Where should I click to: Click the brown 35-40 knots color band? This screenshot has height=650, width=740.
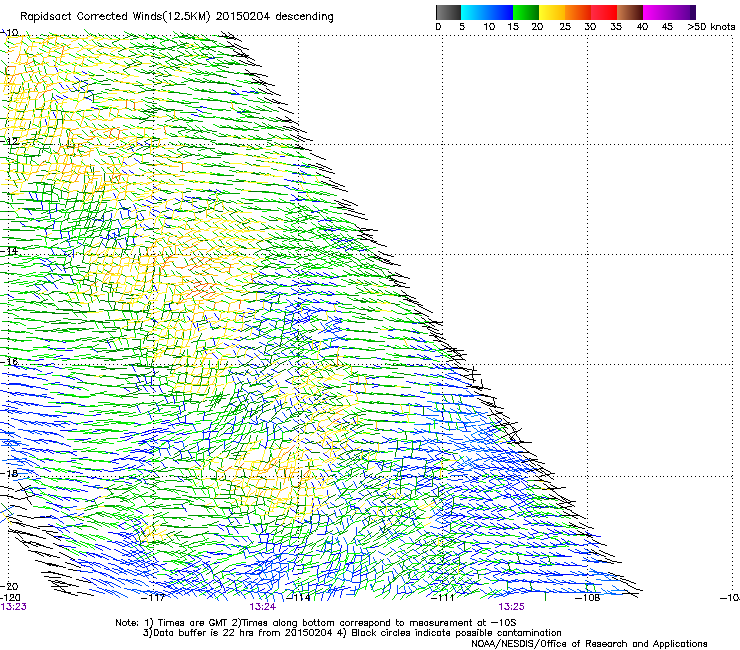pos(630,12)
